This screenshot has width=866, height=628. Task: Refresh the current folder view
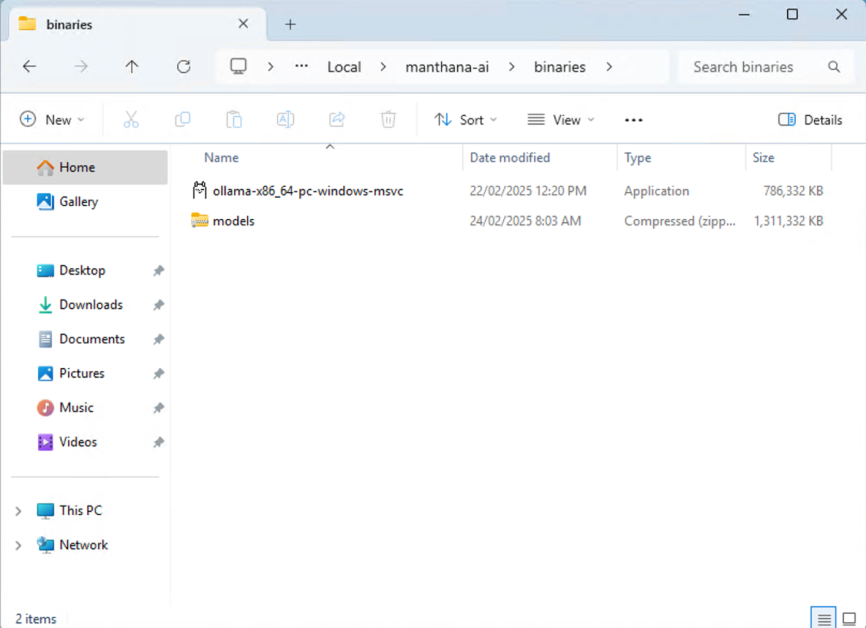(x=183, y=67)
